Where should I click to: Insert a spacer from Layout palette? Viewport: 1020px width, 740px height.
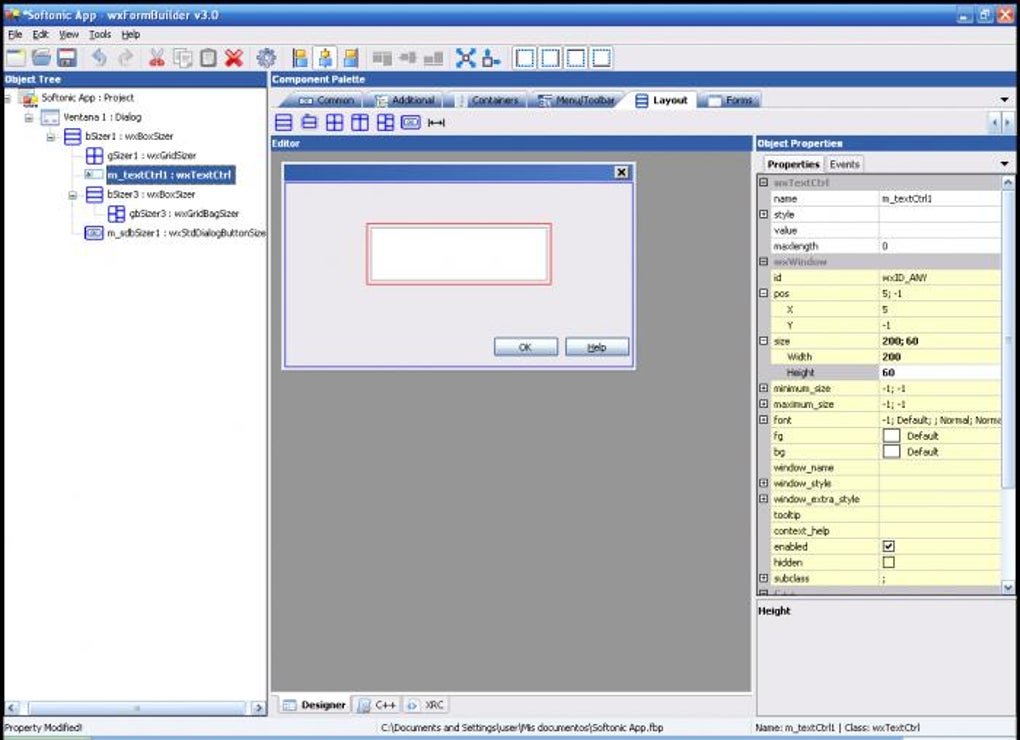coord(436,122)
